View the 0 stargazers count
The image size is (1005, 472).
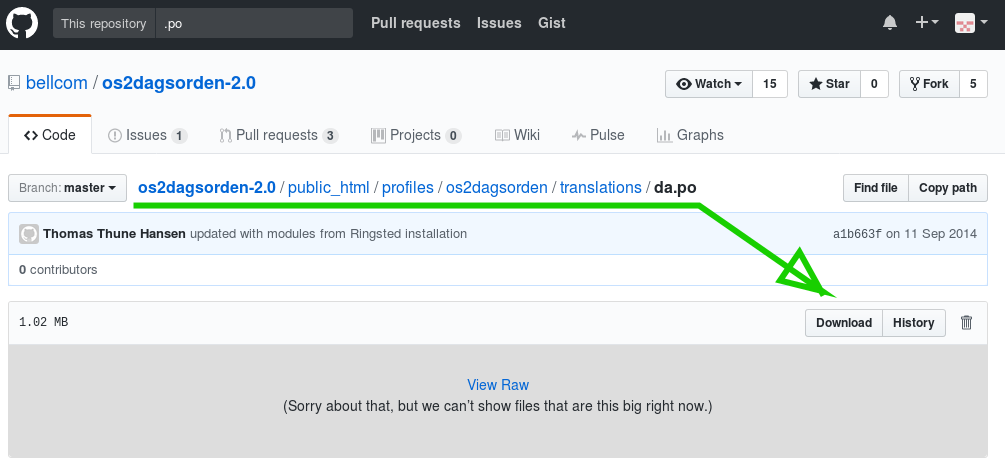874,84
